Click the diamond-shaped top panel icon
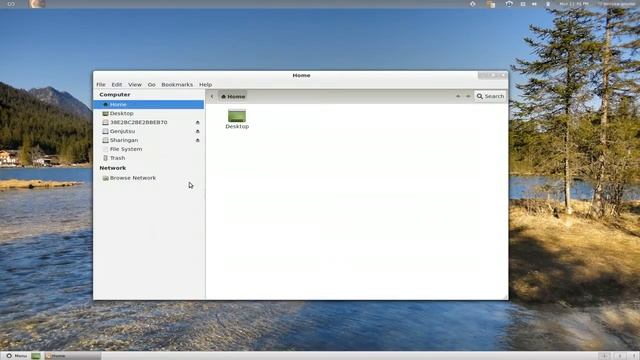 click(x=473, y=4)
